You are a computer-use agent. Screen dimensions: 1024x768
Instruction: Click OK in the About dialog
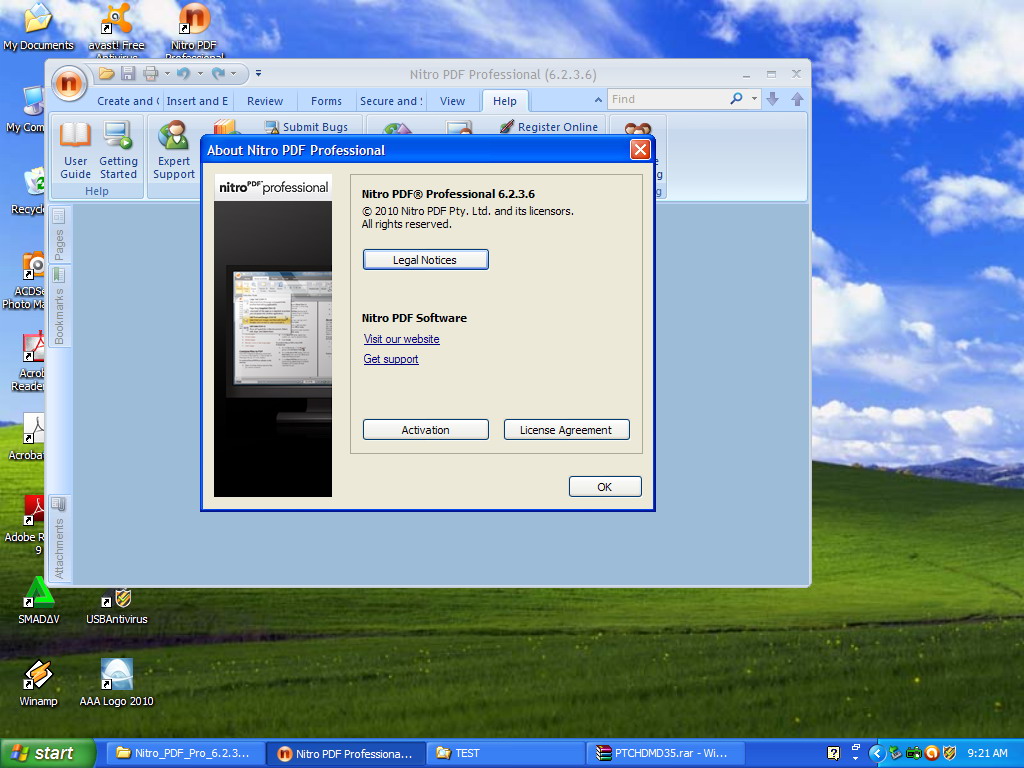point(605,487)
